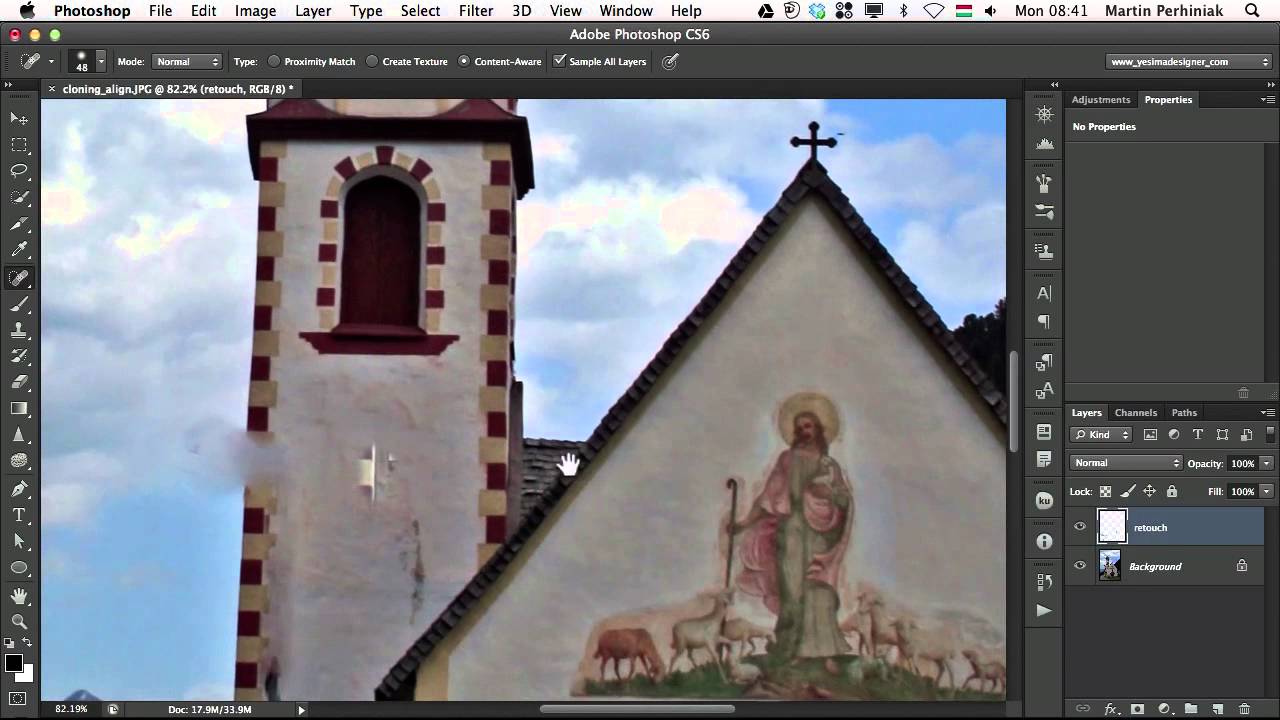Delete the current layer with trash icon
This screenshot has width=1280, height=720.
1244,709
